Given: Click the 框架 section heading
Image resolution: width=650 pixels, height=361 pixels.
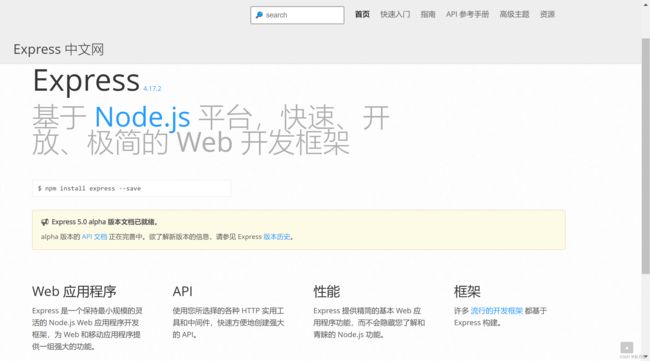Looking at the screenshot, I should [x=467, y=291].
